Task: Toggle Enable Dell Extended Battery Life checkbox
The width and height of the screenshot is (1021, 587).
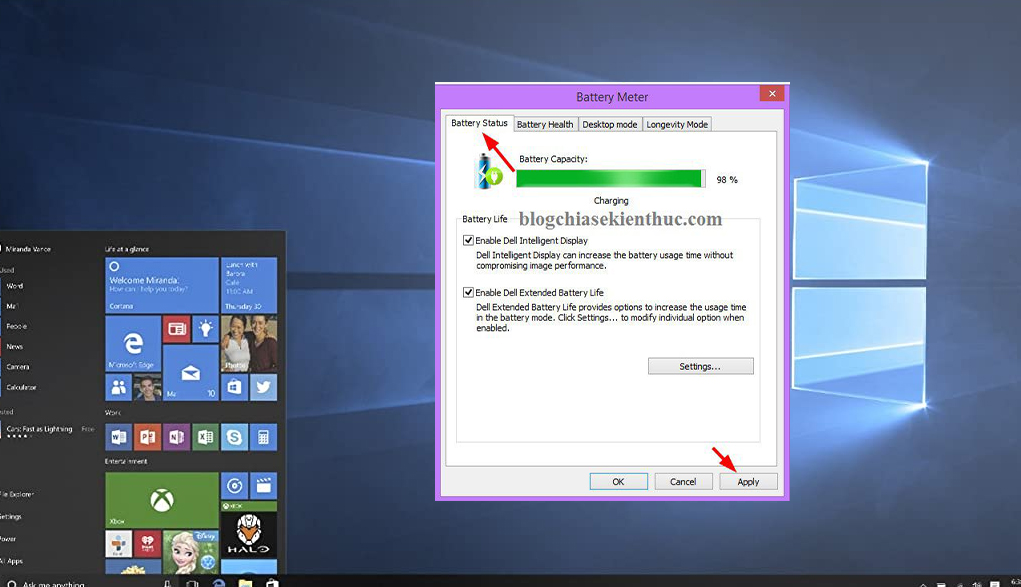Action: pyautogui.click(x=468, y=293)
